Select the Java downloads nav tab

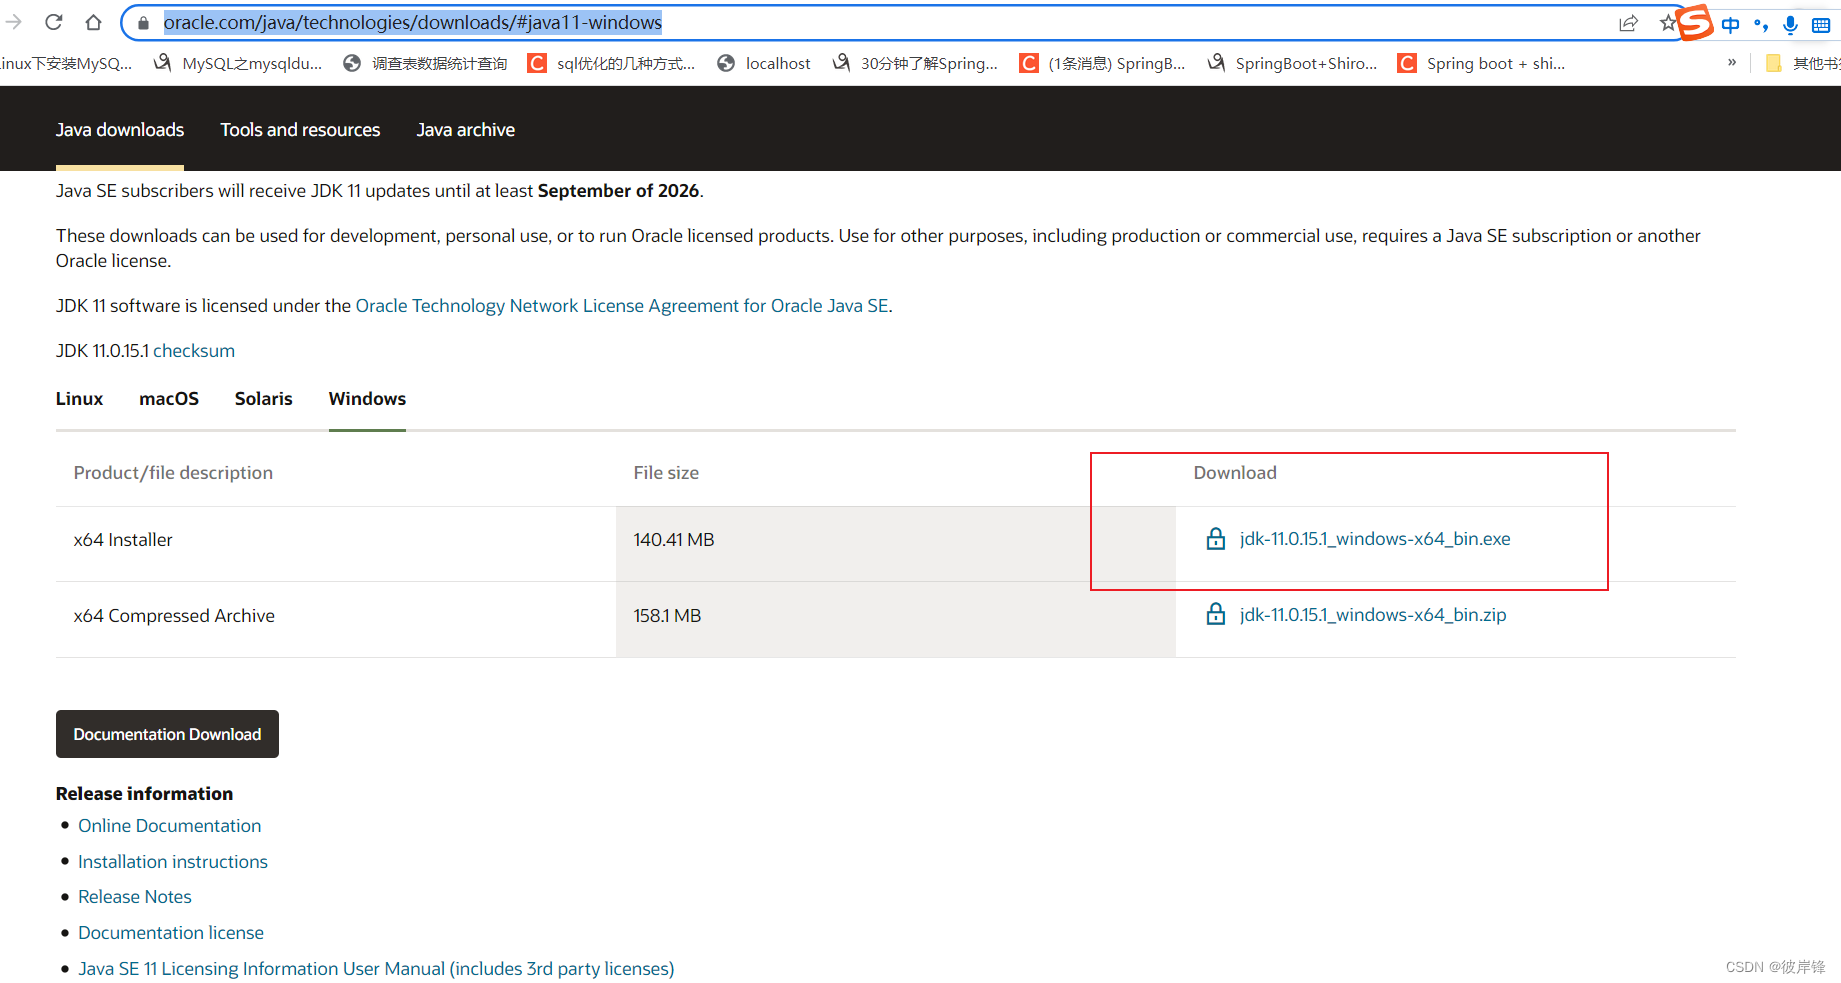[120, 130]
